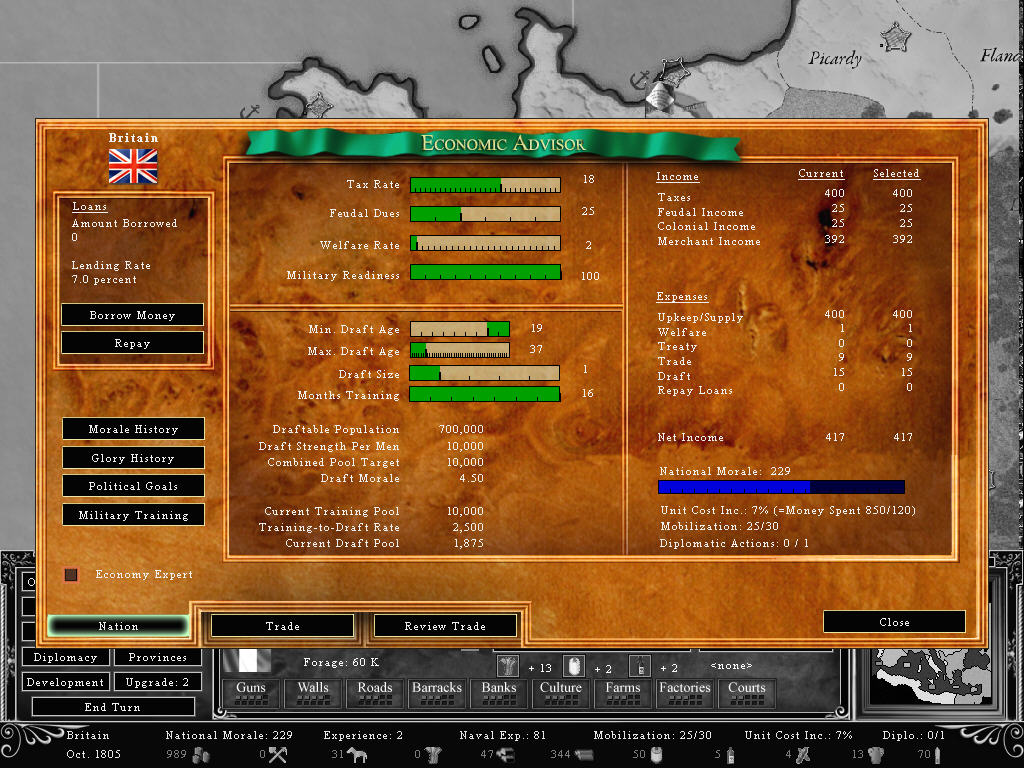Select the Courts development button

[x=746, y=693]
